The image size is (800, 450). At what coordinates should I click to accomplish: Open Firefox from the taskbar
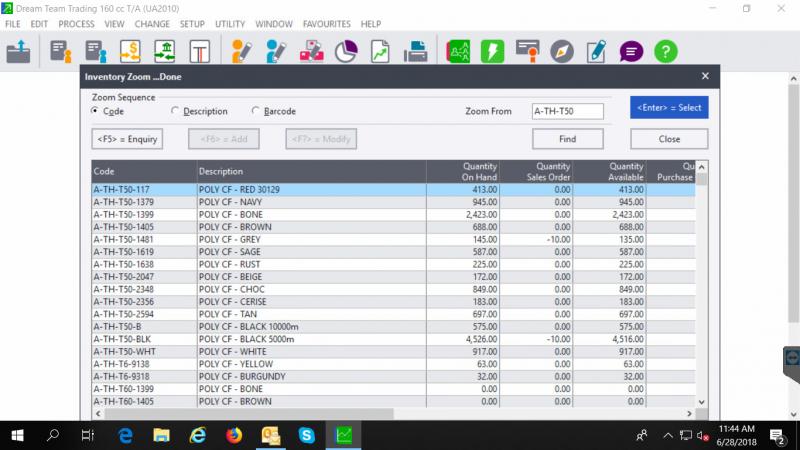(x=234, y=435)
